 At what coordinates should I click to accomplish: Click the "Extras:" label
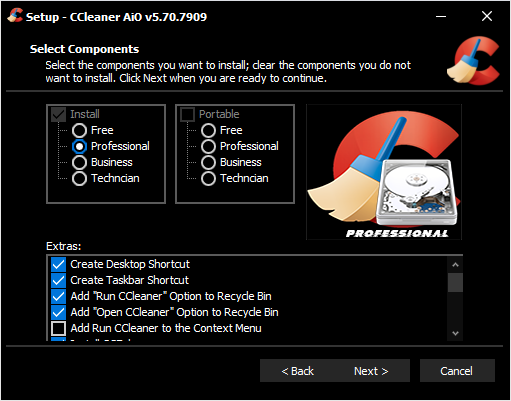pyautogui.click(x=63, y=246)
